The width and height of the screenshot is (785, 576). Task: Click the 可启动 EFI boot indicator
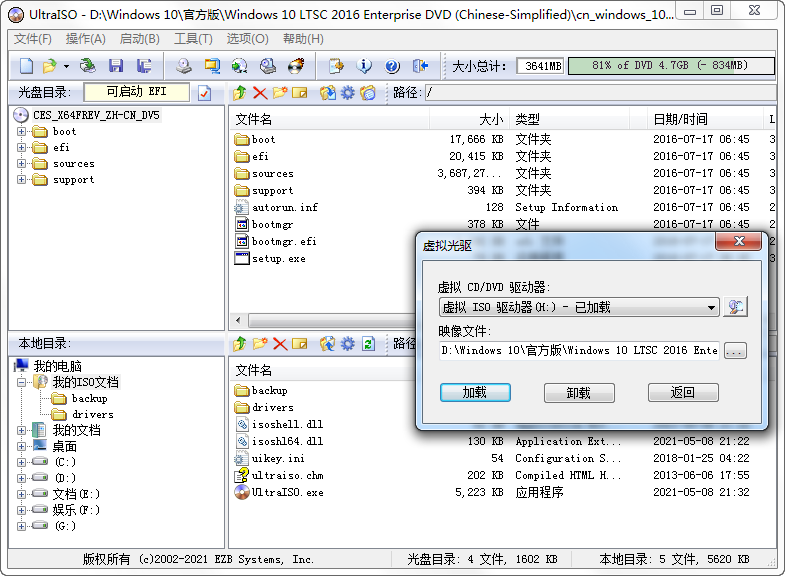(137, 92)
